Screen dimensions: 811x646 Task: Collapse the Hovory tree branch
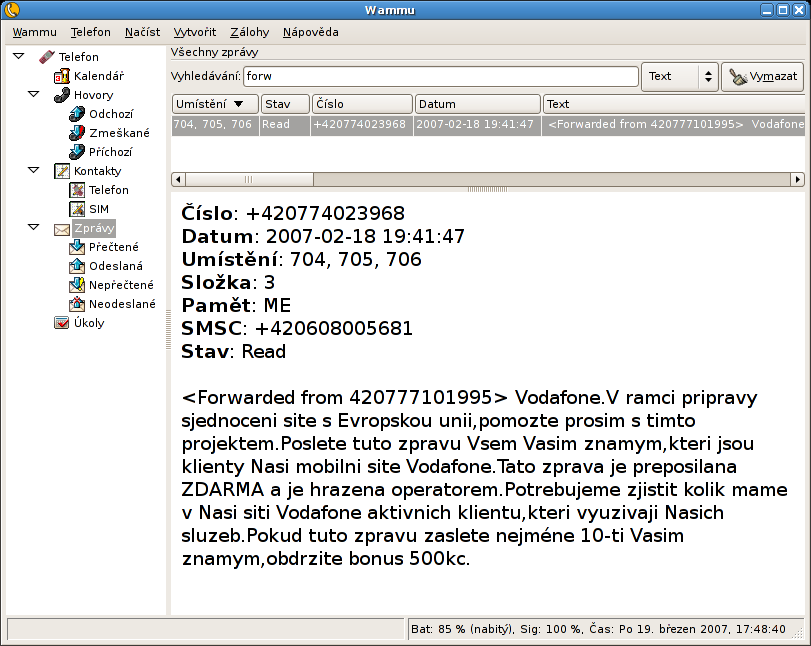click(x=34, y=94)
